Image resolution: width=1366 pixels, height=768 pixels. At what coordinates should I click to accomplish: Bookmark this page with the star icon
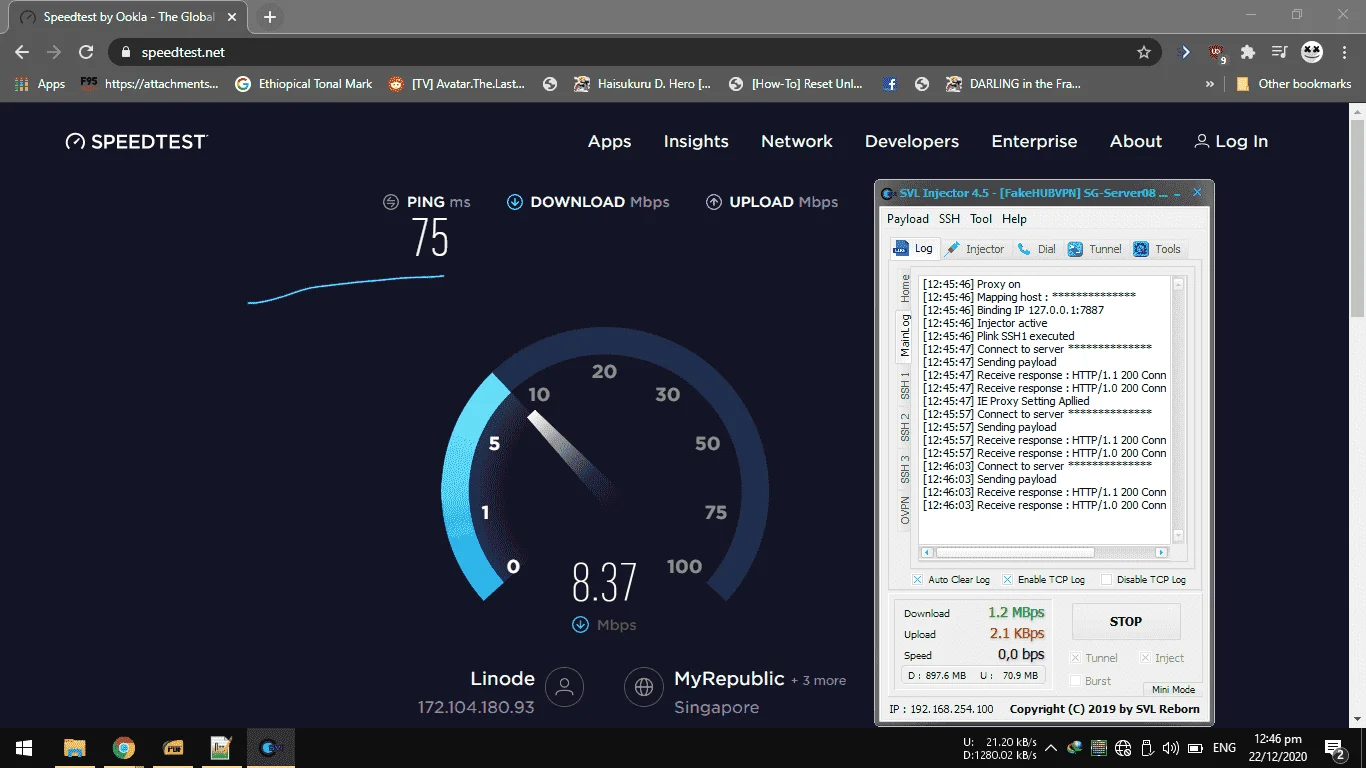(1144, 52)
